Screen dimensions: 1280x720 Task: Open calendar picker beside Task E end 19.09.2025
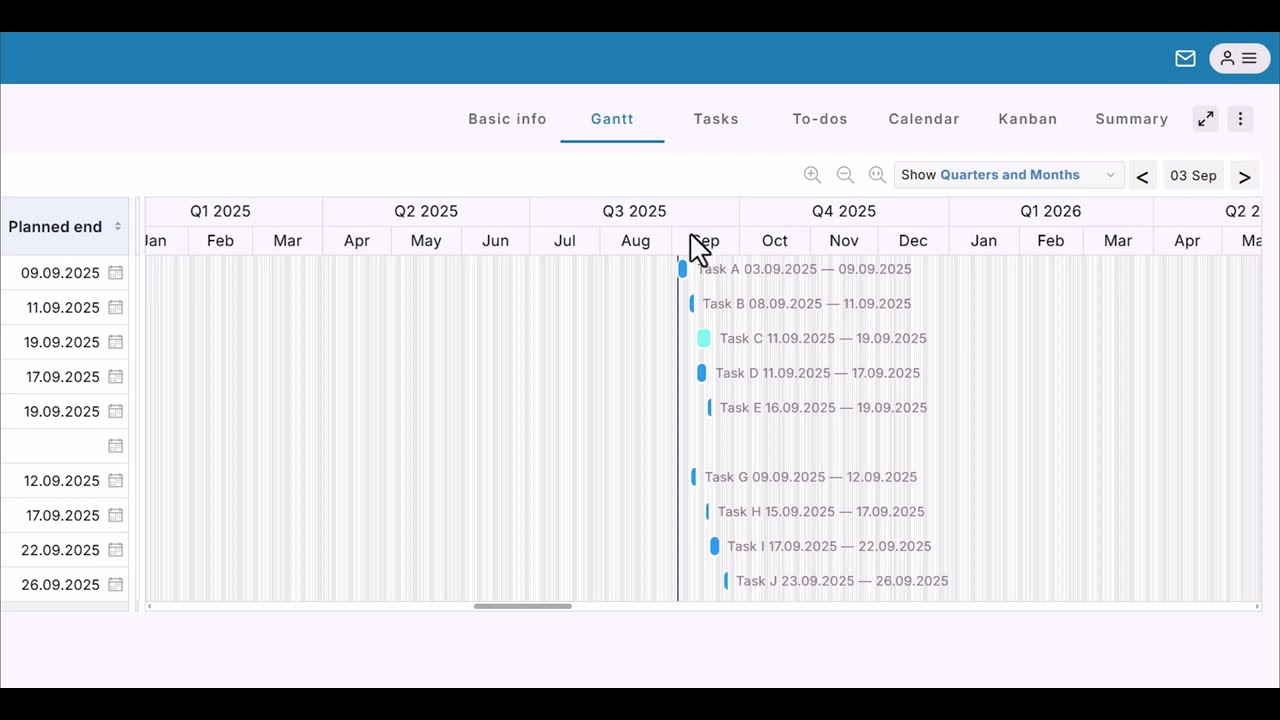[x=116, y=411]
